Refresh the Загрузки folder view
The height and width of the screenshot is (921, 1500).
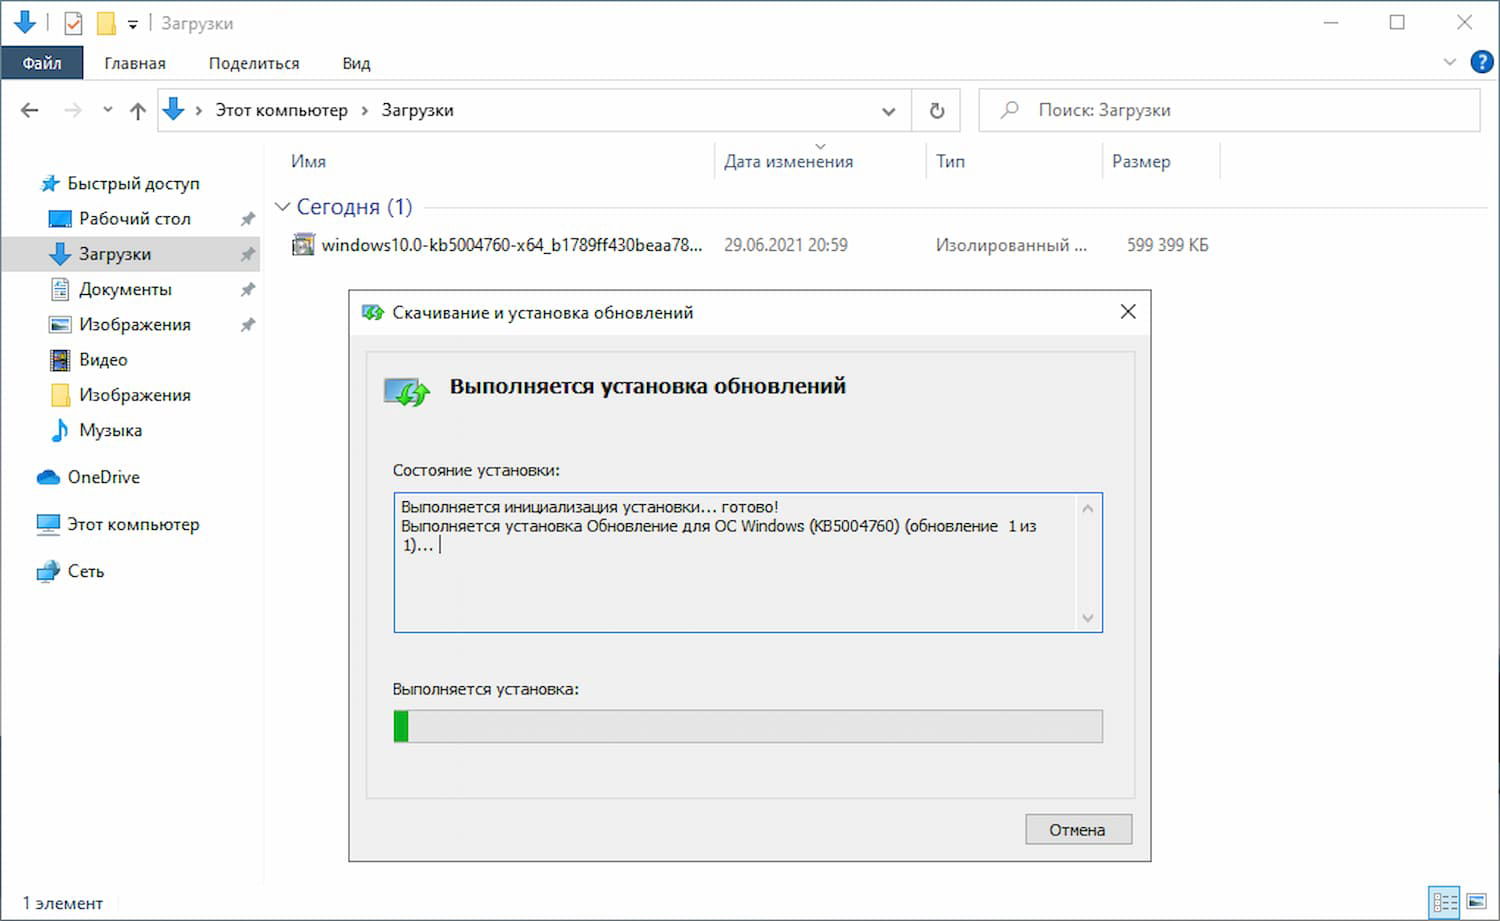pos(936,110)
